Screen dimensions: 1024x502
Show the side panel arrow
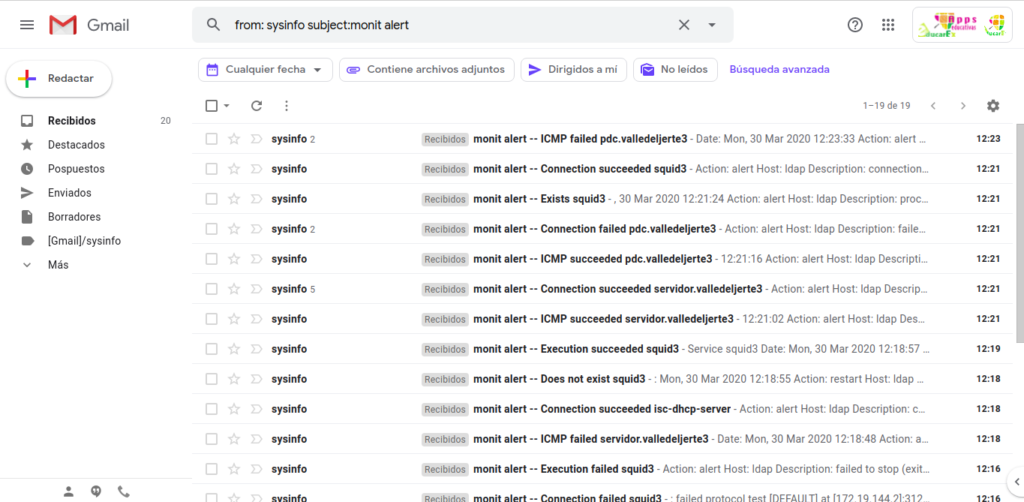(1016, 482)
